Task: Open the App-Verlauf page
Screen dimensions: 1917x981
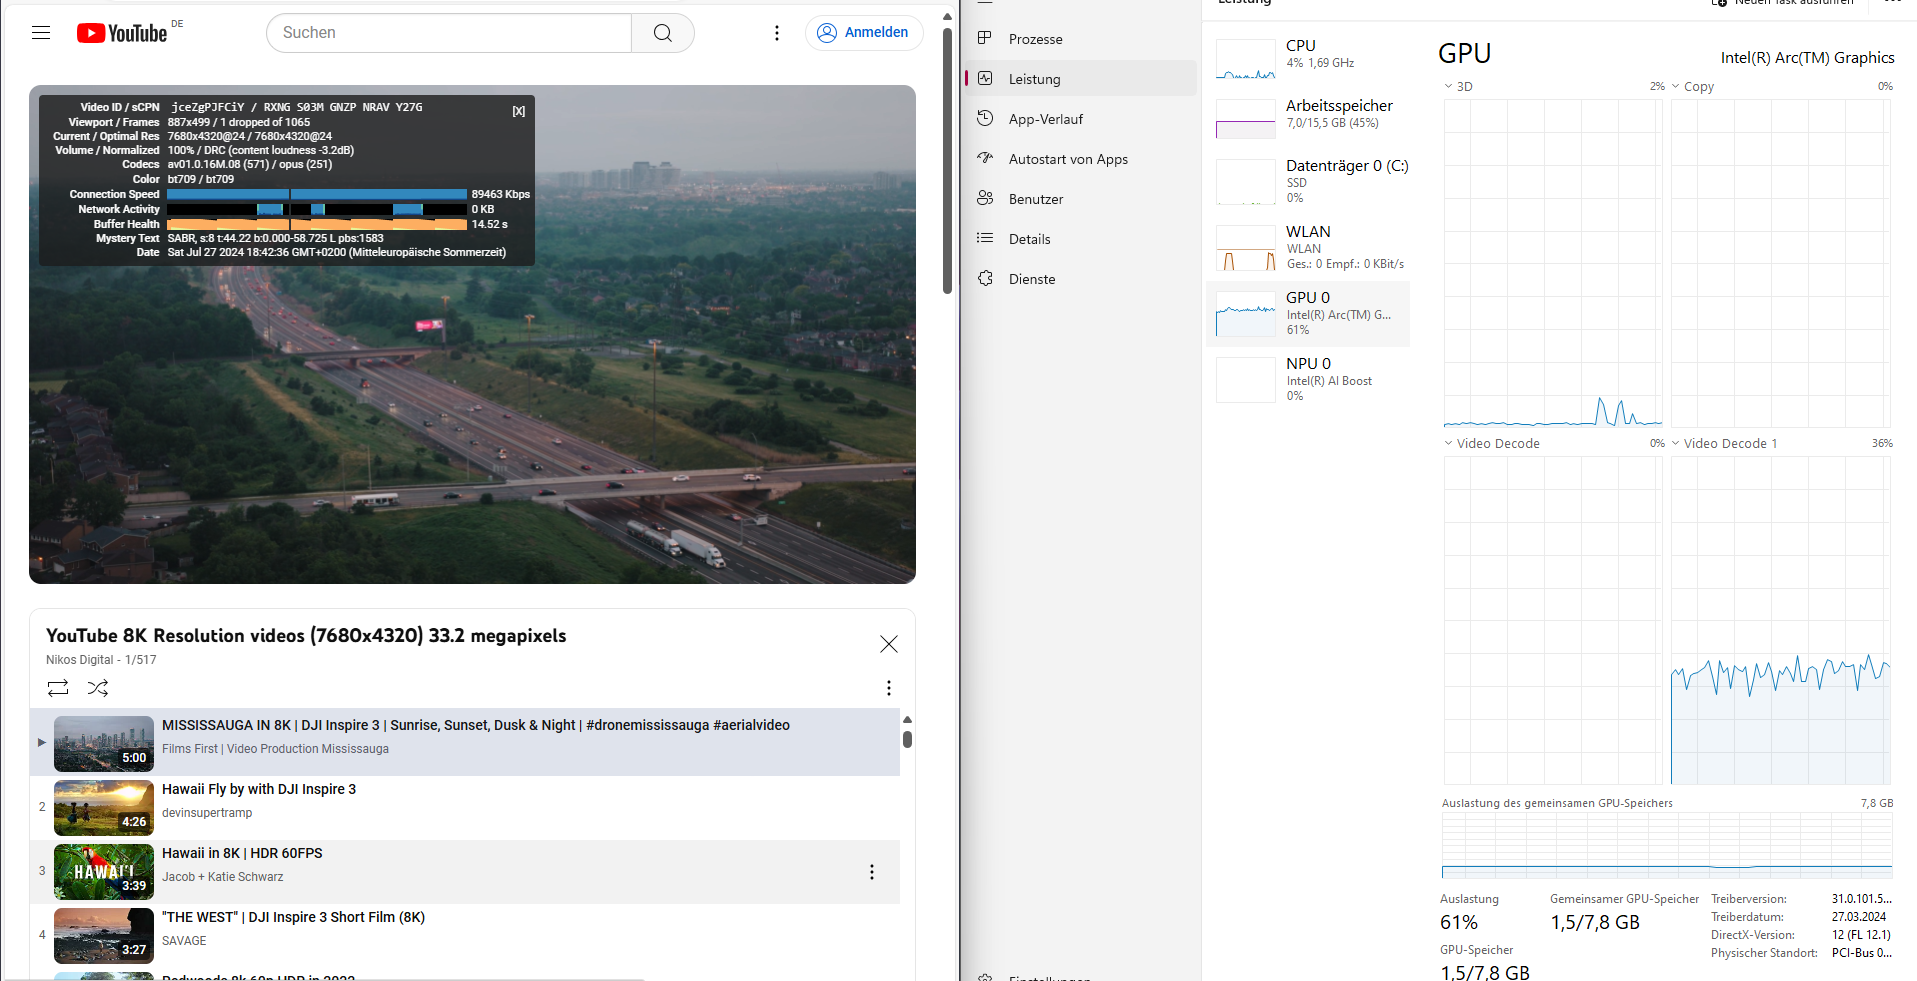Action: 1045,119
